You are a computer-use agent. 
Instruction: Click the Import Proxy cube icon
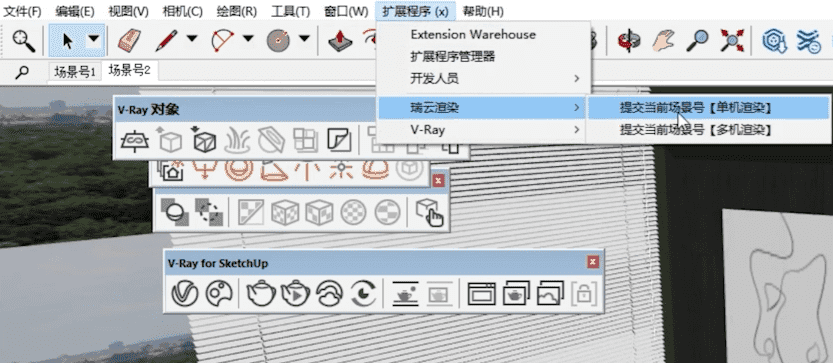[x=204, y=140]
